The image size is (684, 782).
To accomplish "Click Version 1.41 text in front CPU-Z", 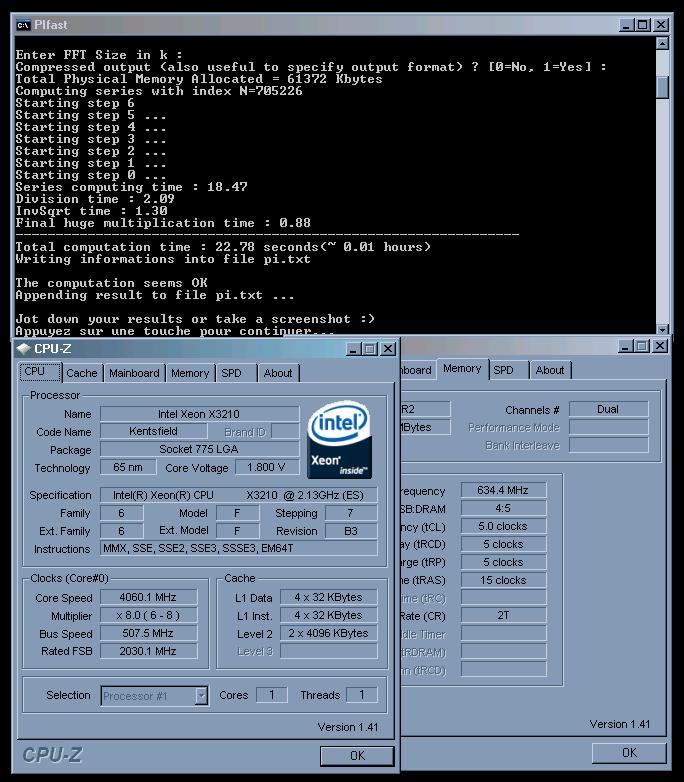I will point(348,727).
